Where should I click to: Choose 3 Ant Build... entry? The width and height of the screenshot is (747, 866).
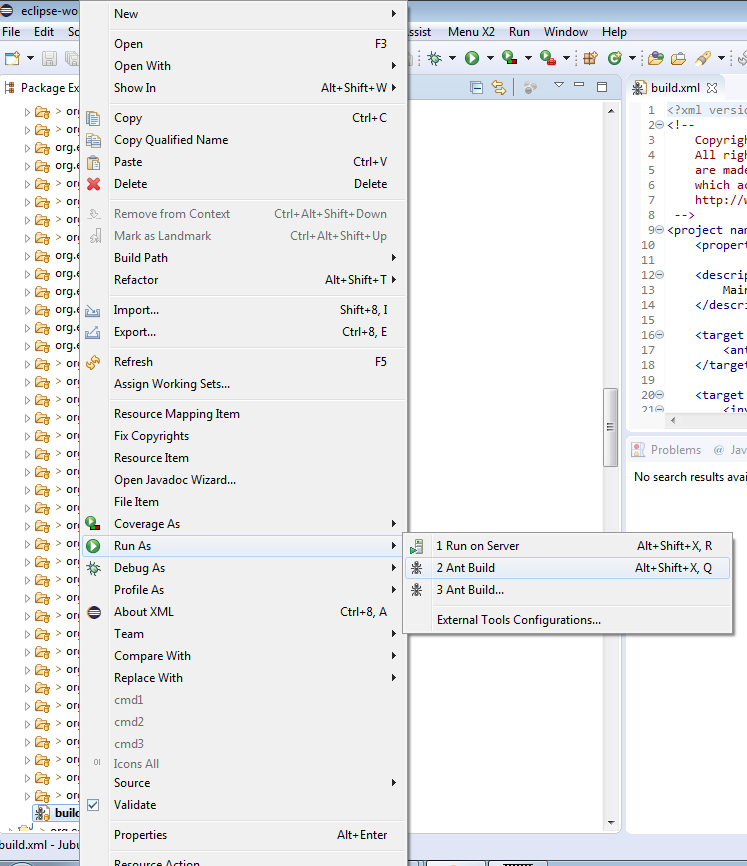567,590
